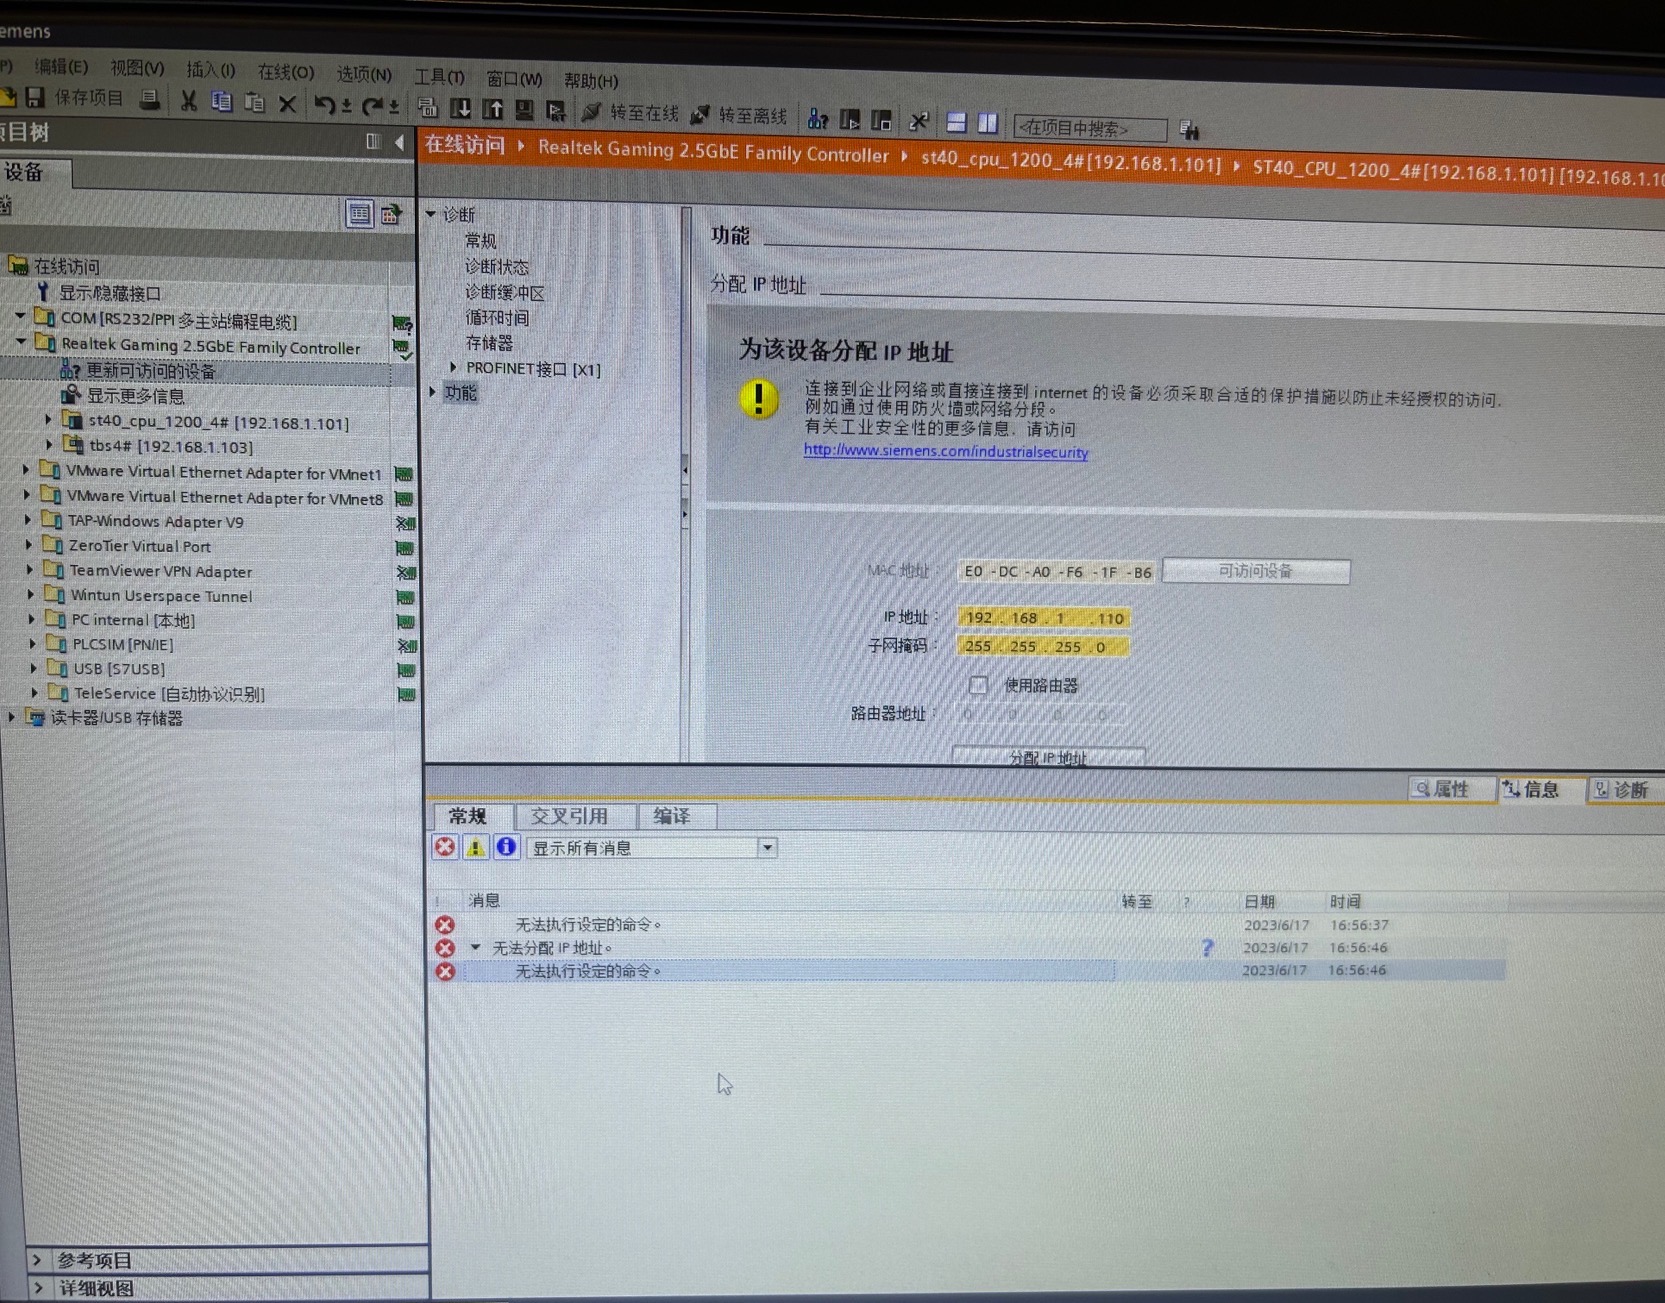This screenshot has height=1303, width=1665.
Task: Collapse the Realtek Gaming 2.5GbE Family Controller node
Action: (20, 343)
